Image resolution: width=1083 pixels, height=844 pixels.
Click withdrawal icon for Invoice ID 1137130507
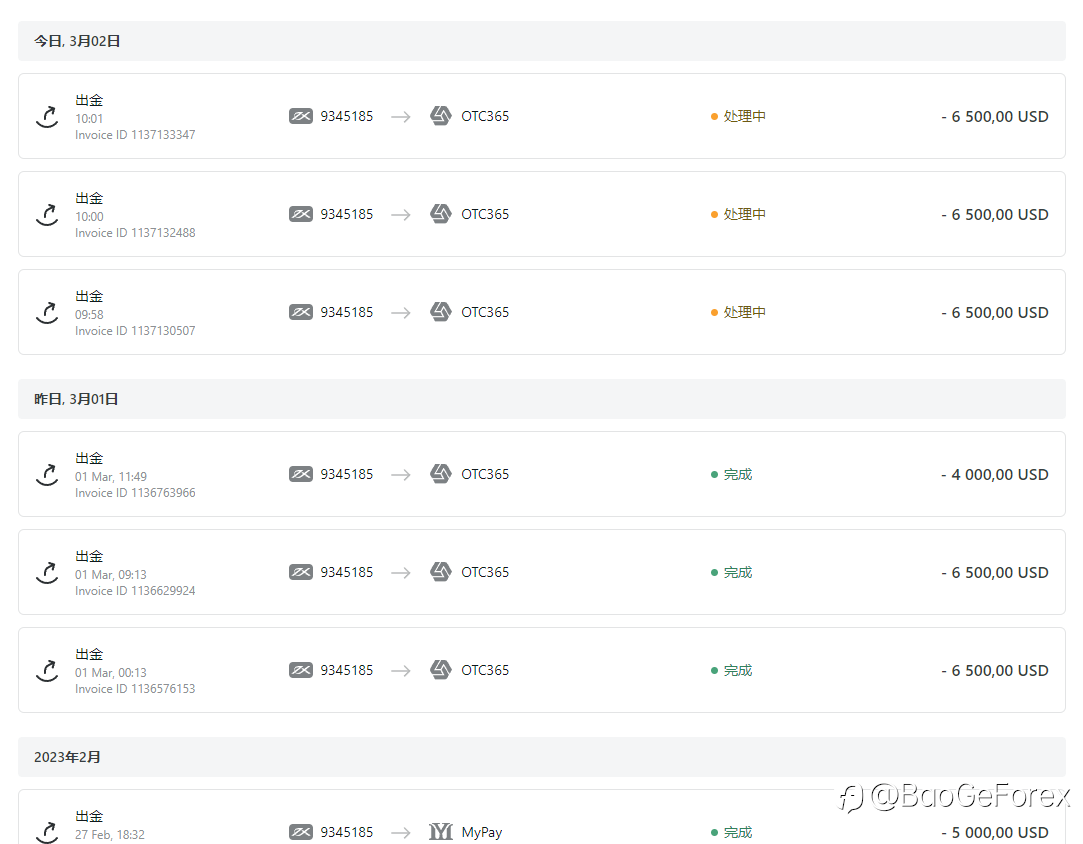point(47,312)
